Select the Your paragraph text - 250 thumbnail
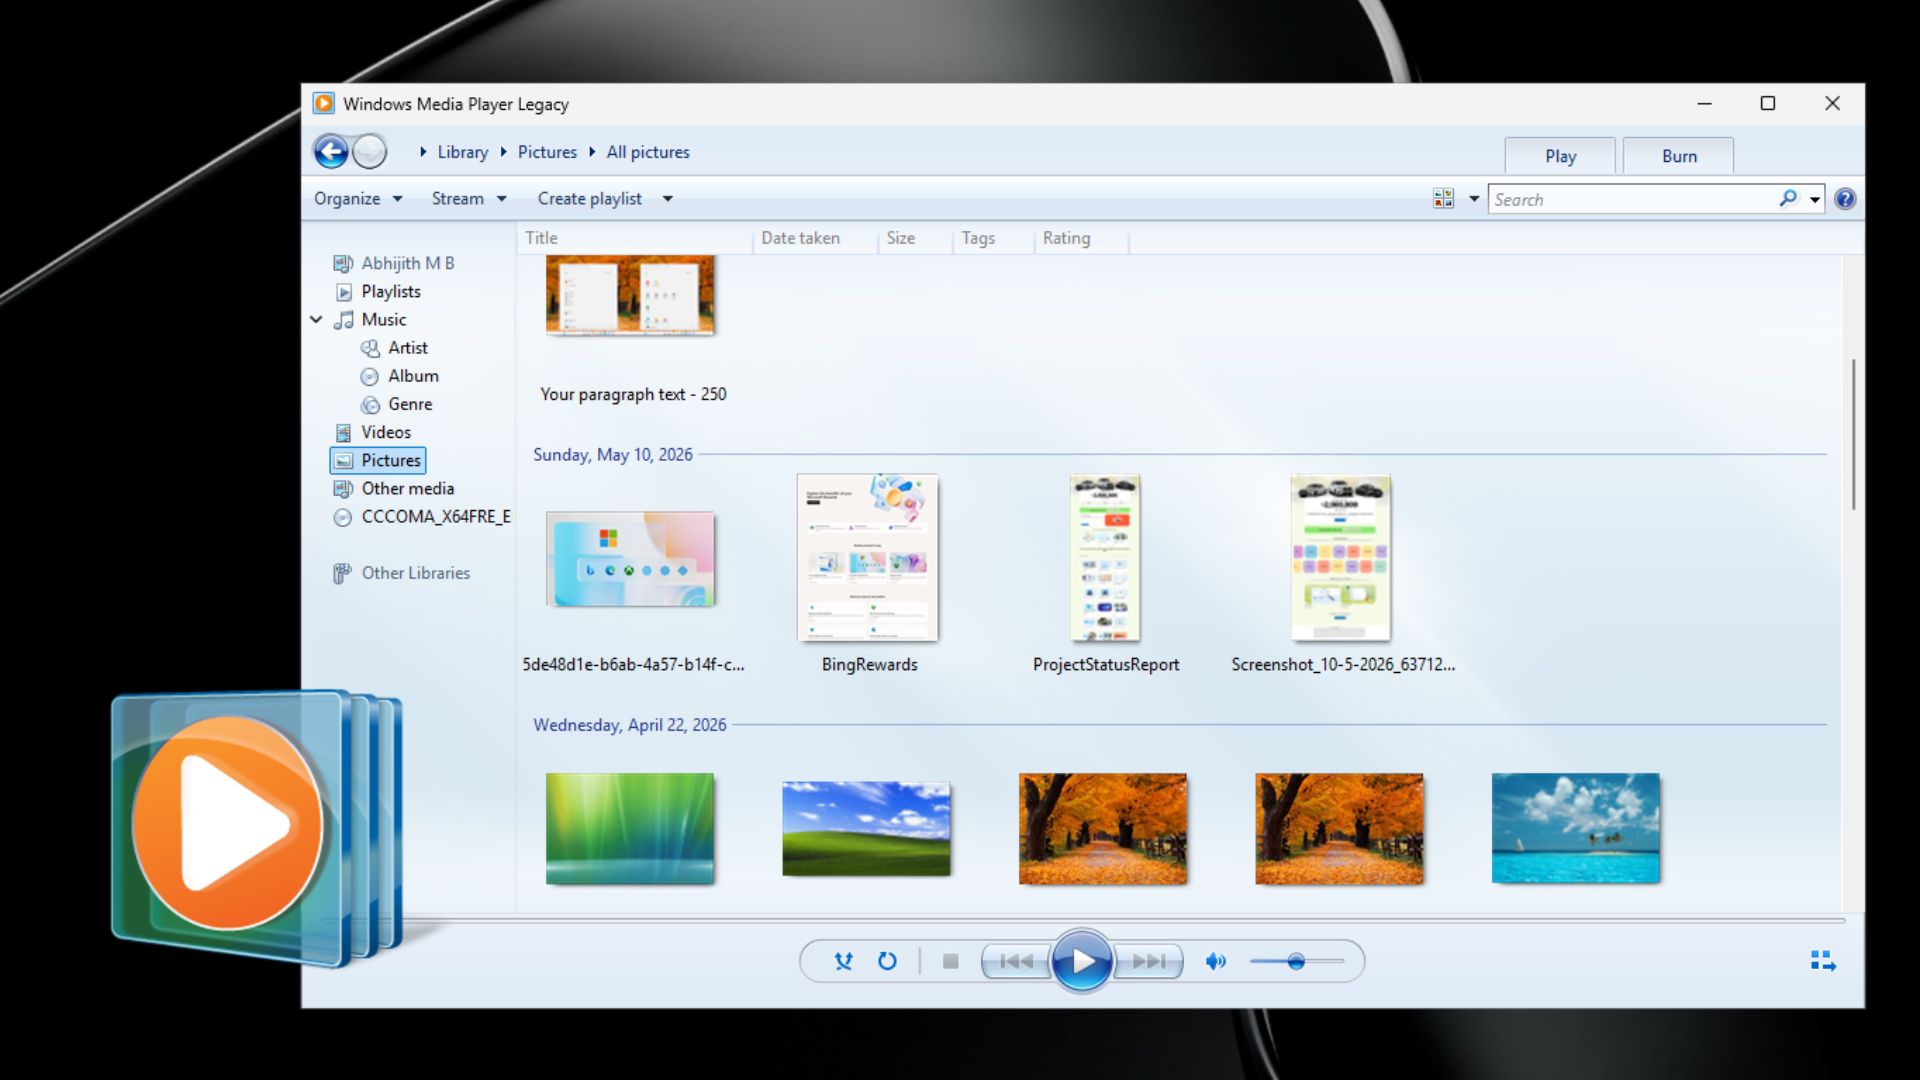 tap(630, 294)
